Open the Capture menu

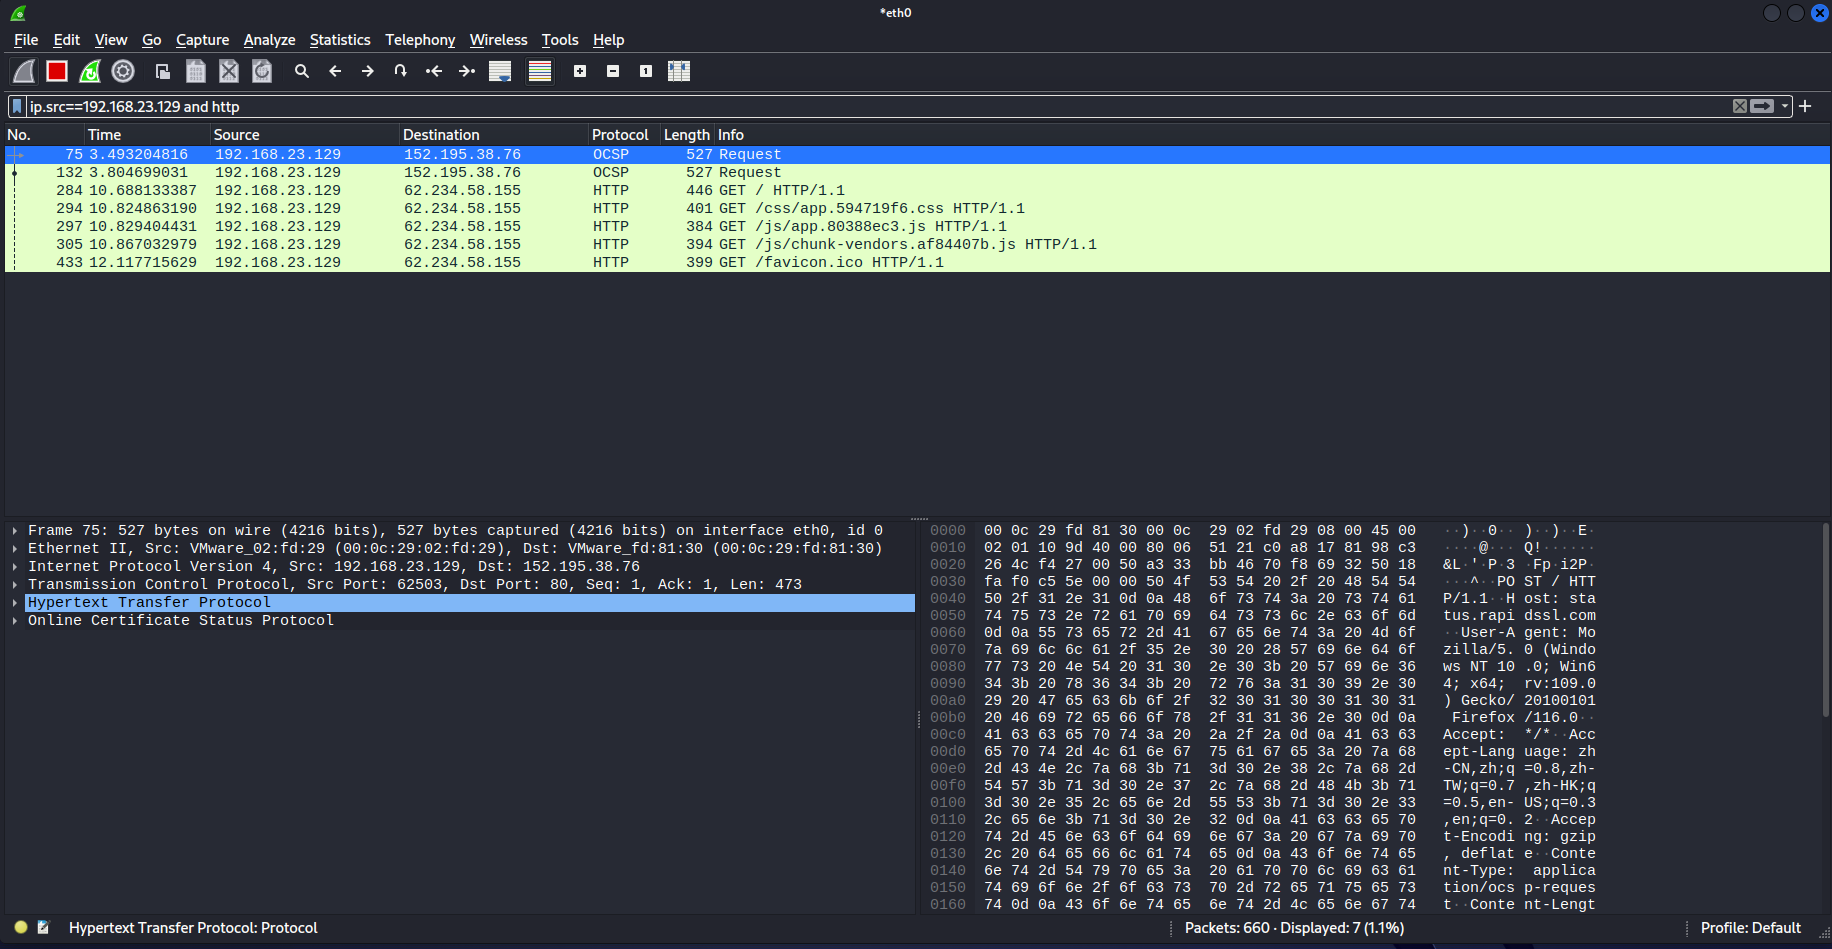pos(202,40)
